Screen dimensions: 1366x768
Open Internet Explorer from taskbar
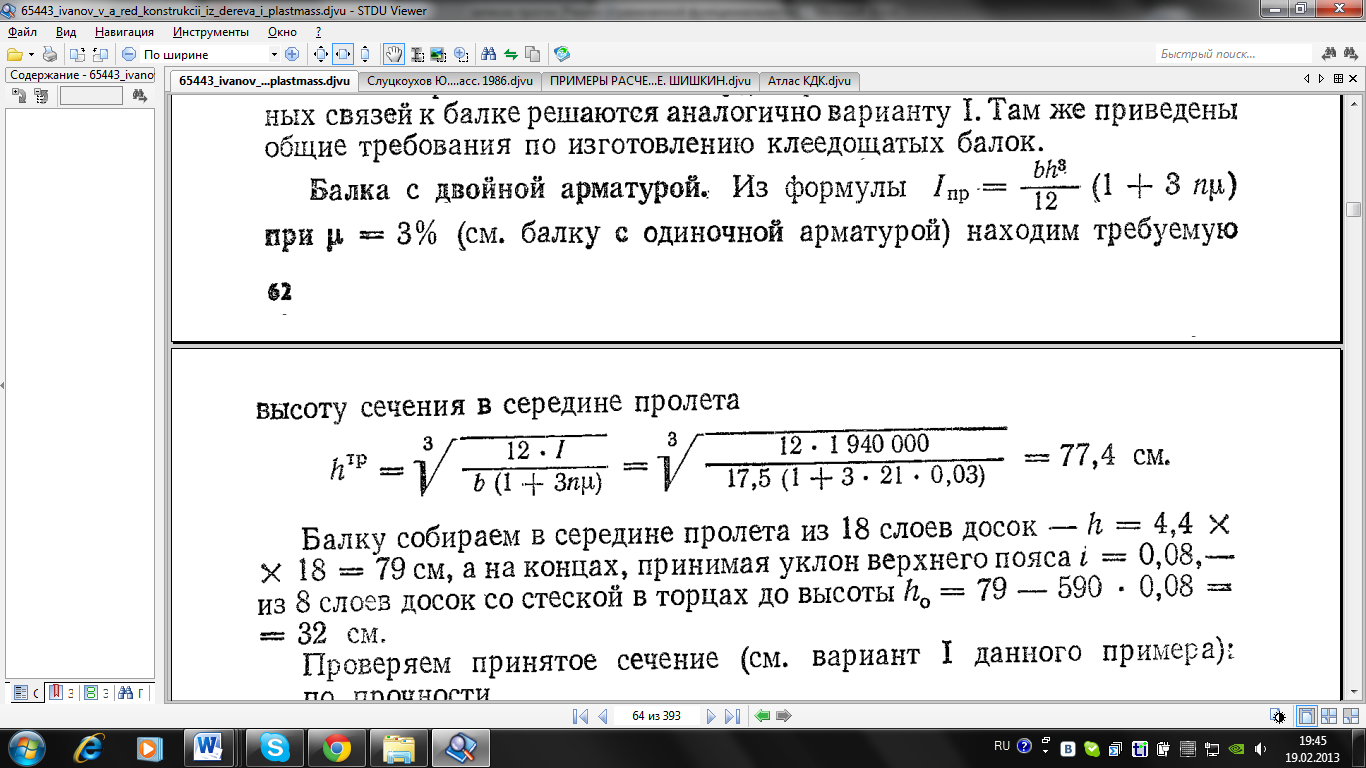click(x=90, y=747)
